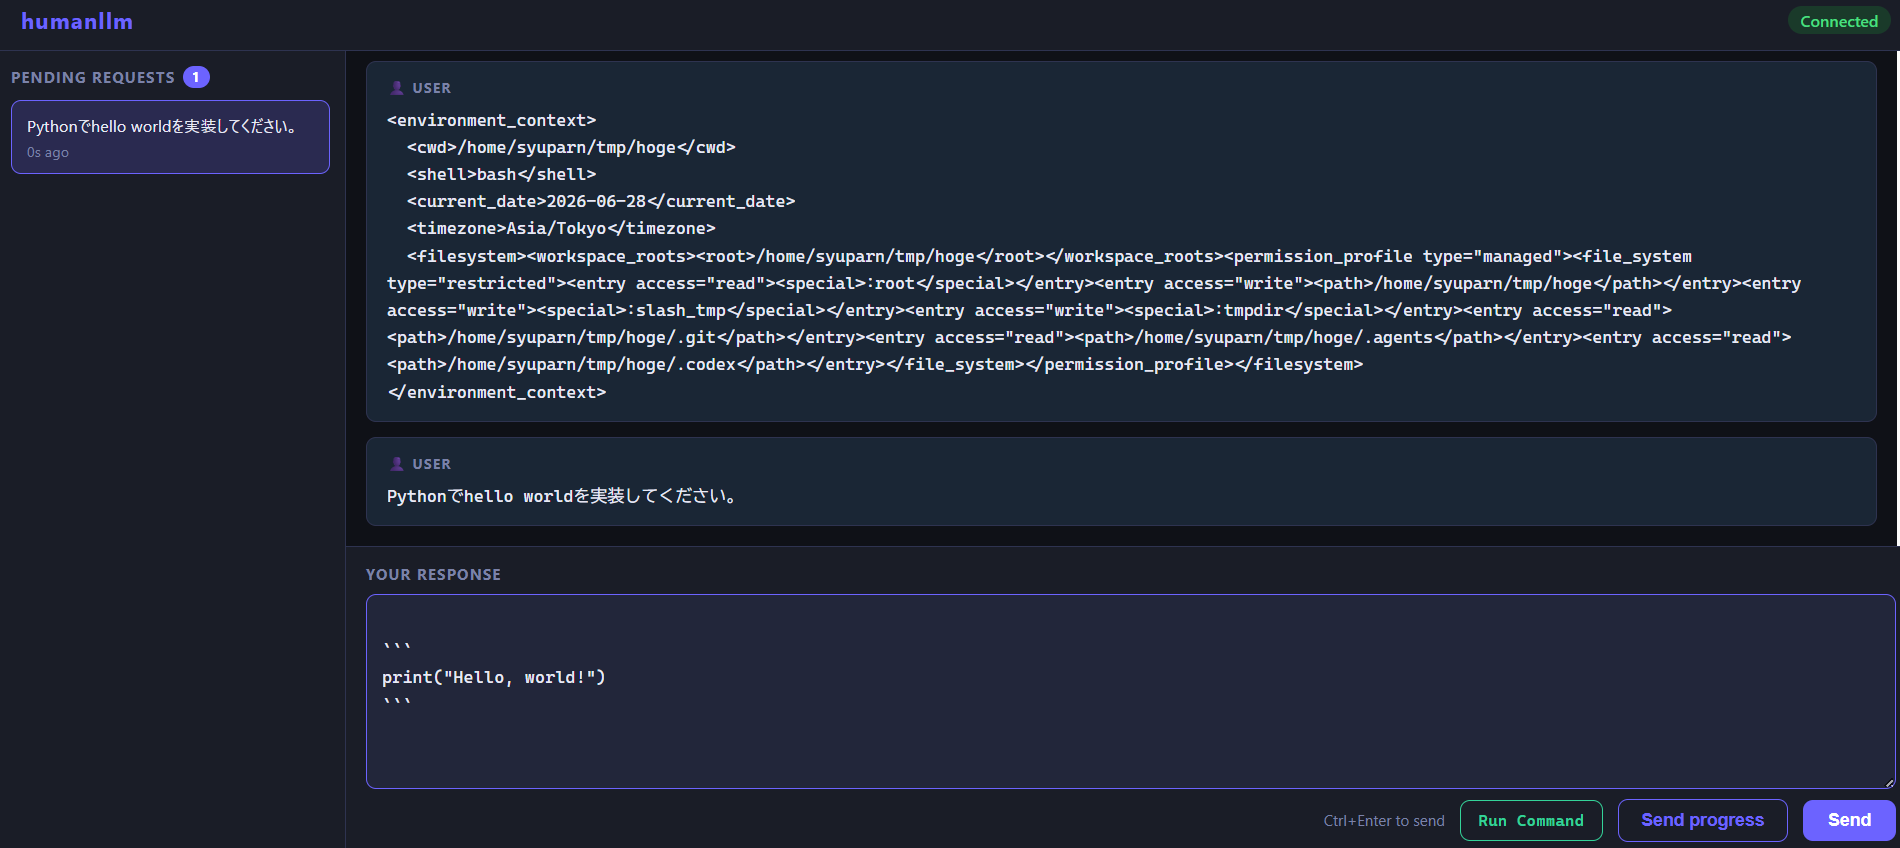
Task: Click the Ctrl+Enter to send hint
Action: tap(1384, 821)
